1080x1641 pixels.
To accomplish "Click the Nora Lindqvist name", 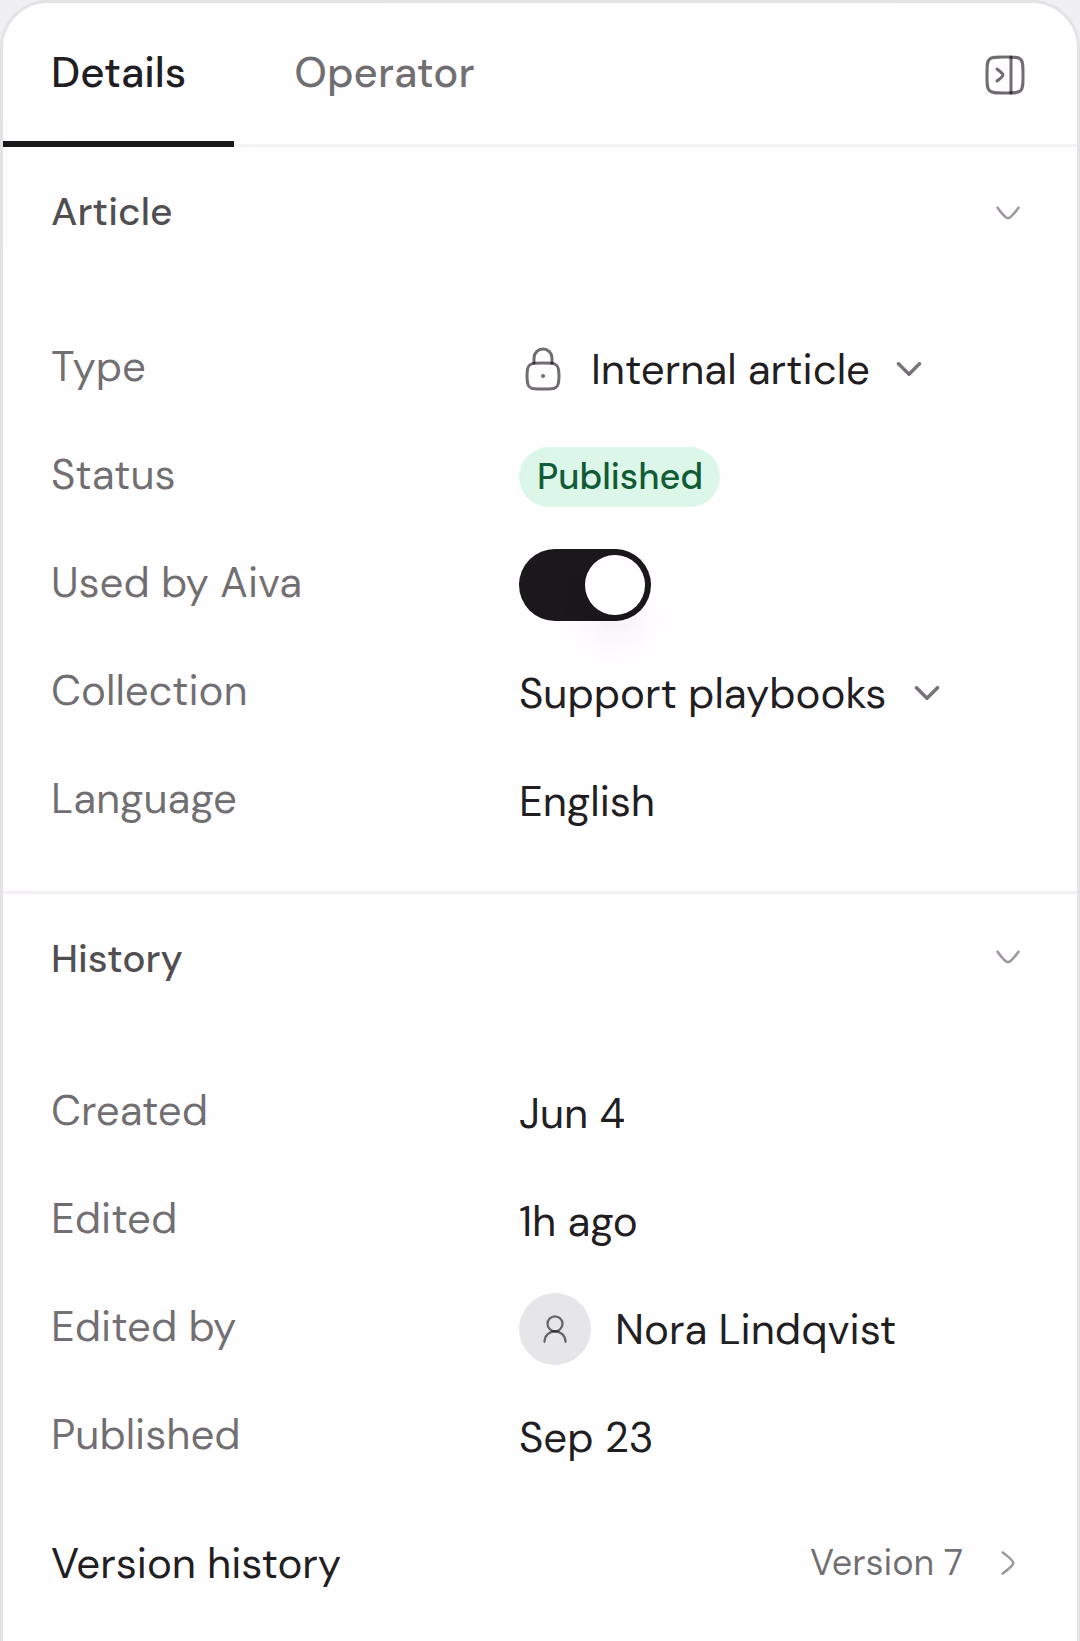I will (x=756, y=1330).
